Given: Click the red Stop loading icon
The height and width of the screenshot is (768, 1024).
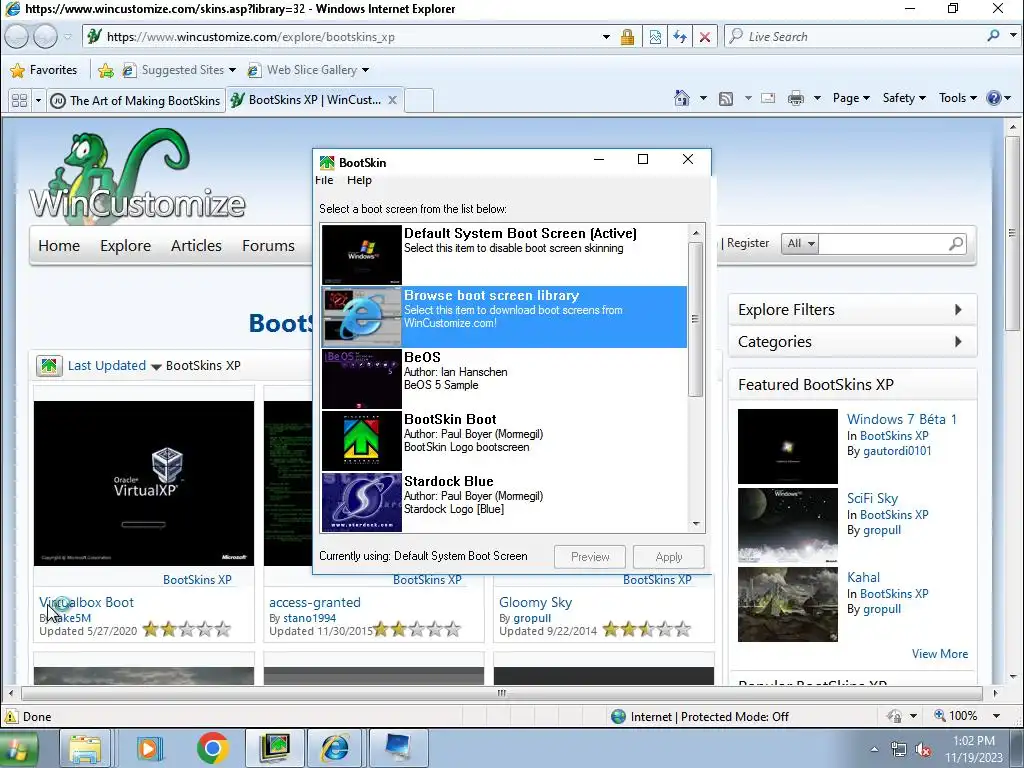Looking at the screenshot, I should pos(705,37).
